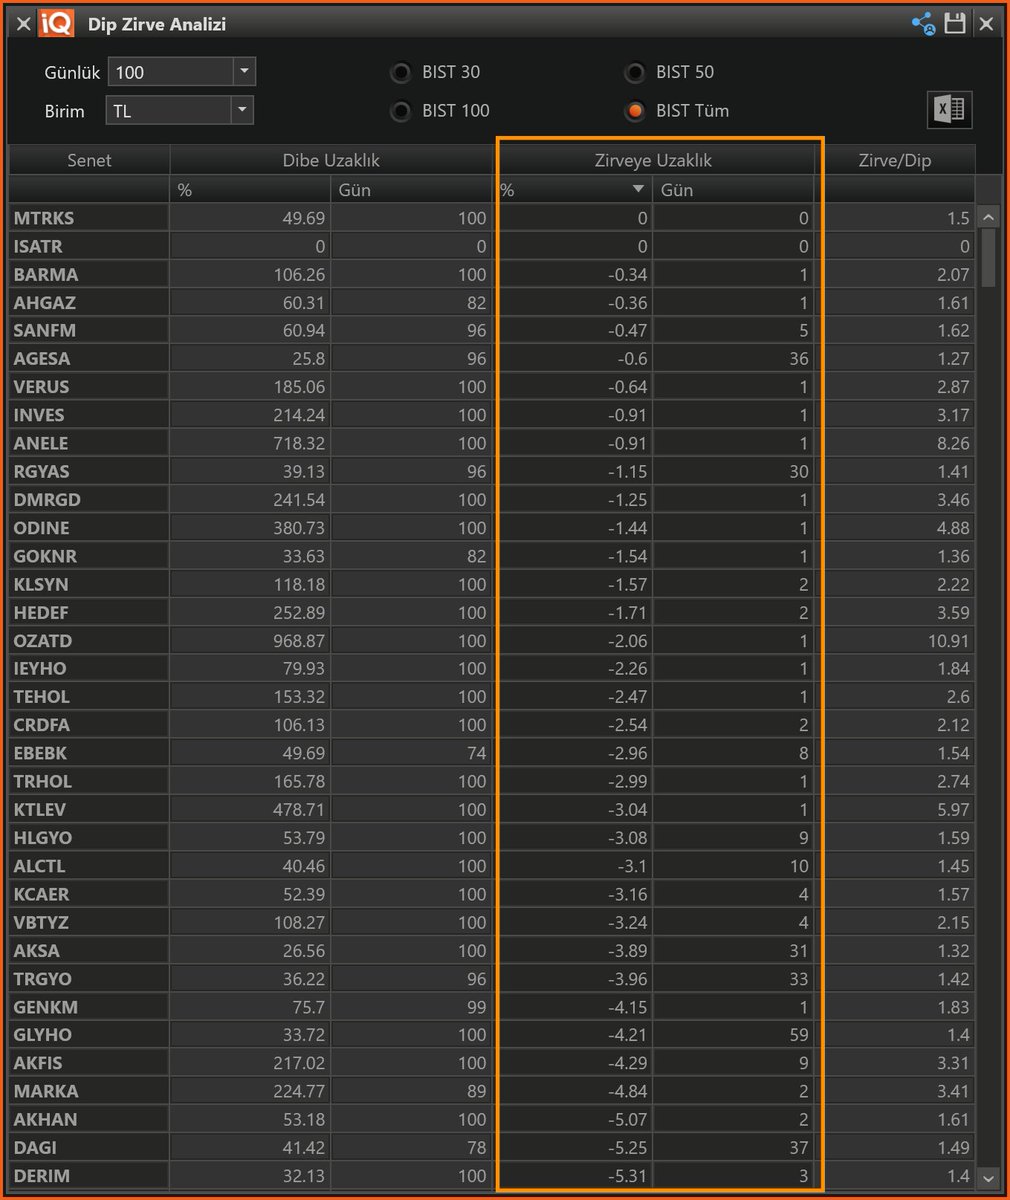Select the RGYAS row

[x=492, y=471]
